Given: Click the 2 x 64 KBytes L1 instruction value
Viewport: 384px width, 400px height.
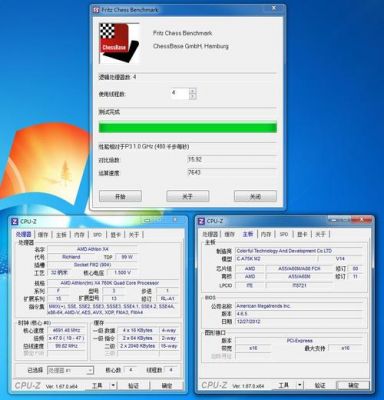Looking at the screenshot, I should coord(138,338).
